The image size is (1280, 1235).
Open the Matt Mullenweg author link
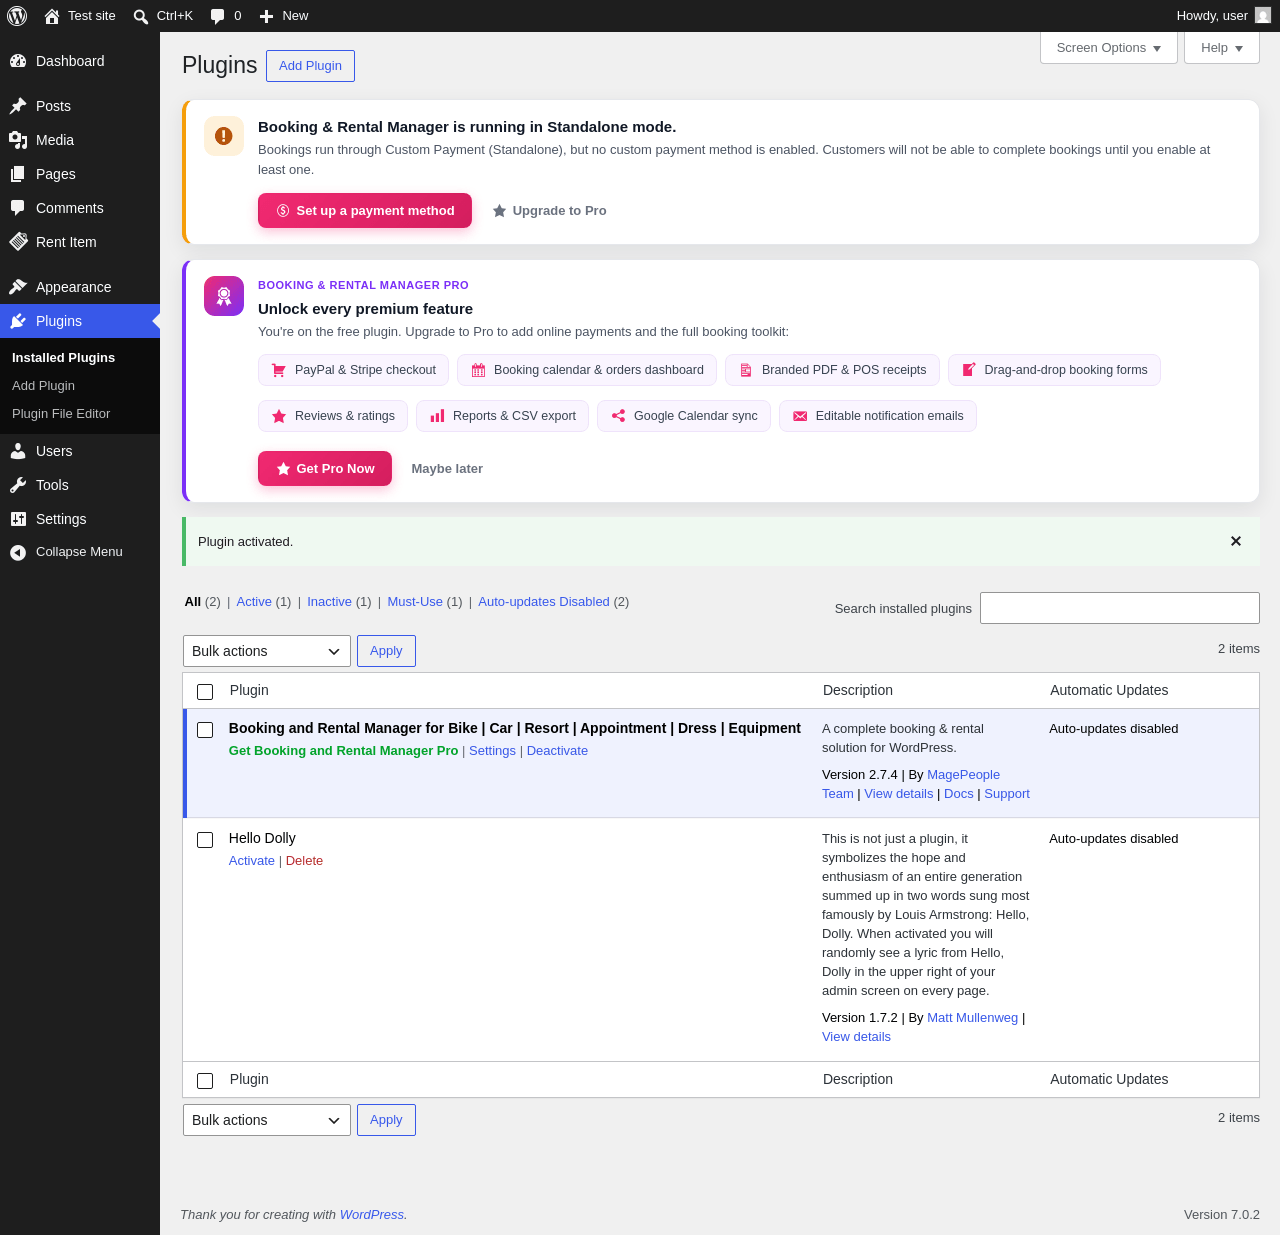click(x=972, y=1018)
